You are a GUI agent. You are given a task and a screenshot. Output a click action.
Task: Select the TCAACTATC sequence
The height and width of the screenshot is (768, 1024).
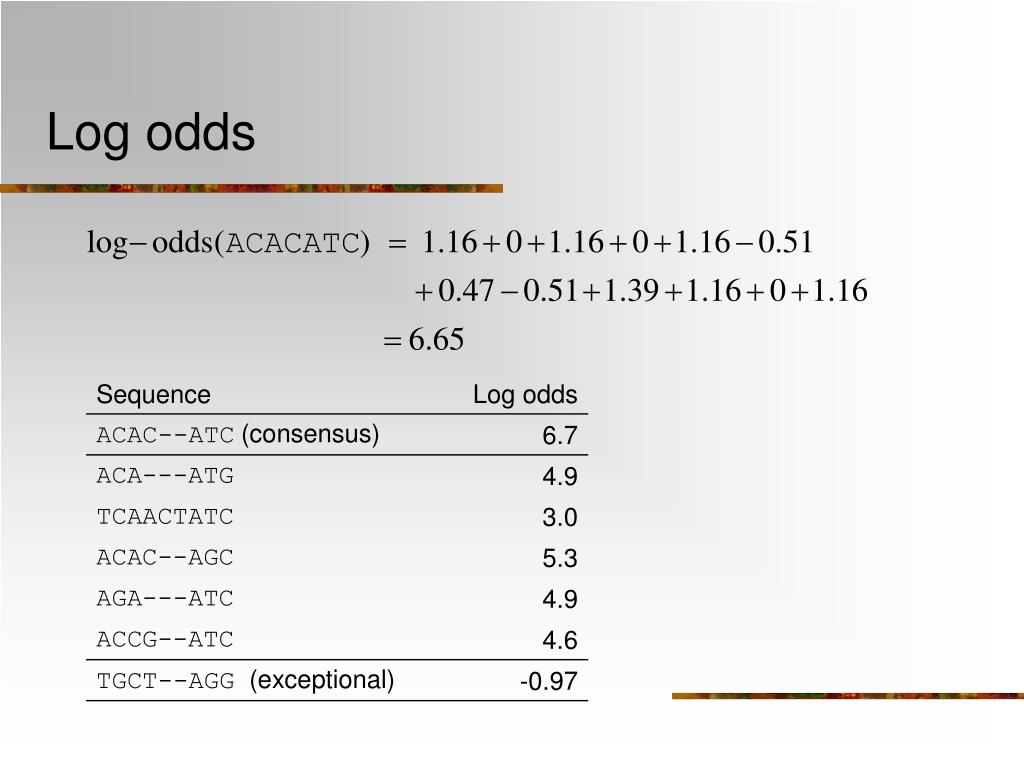[165, 517]
